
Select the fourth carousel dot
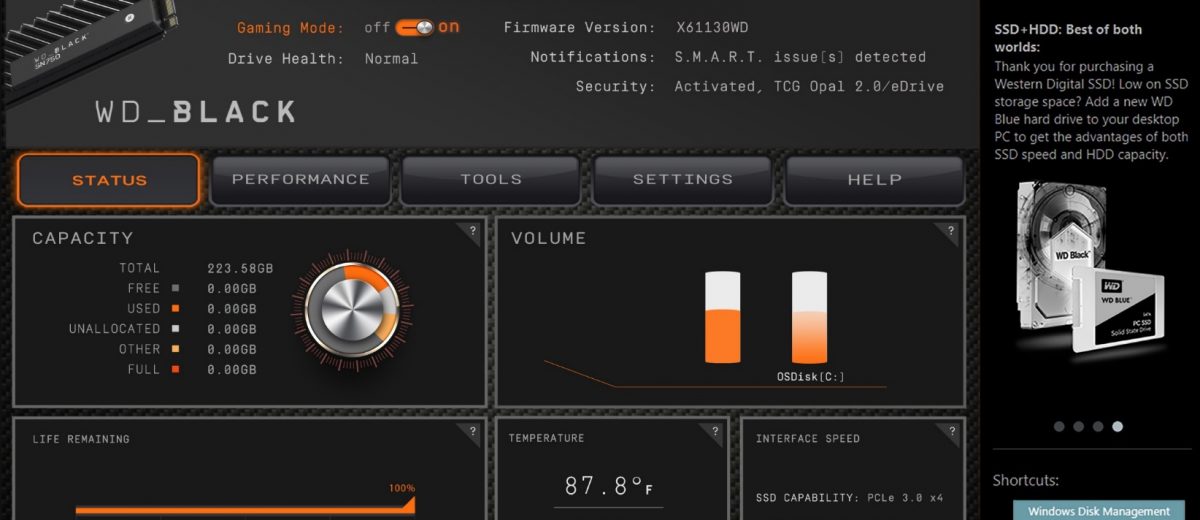(x=1117, y=426)
